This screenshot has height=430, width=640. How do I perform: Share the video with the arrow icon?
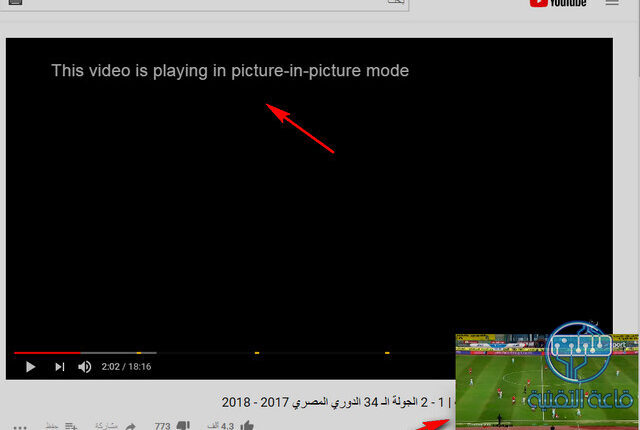pyautogui.click(x=130, y=426)
